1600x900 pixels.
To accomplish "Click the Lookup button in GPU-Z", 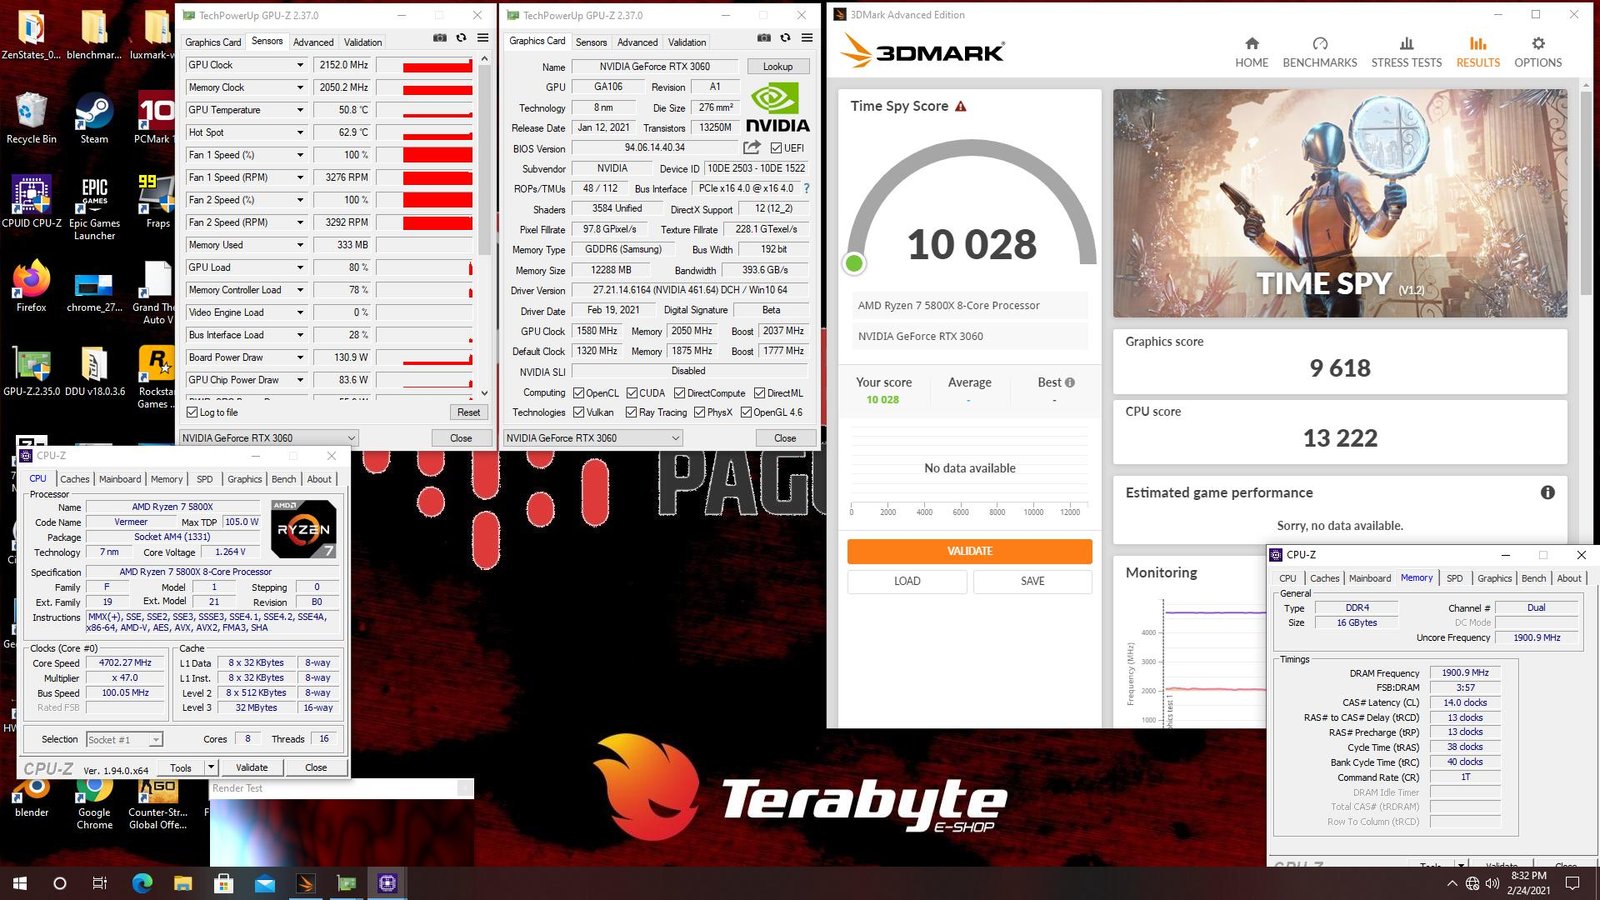I will [x=777, y=67].
